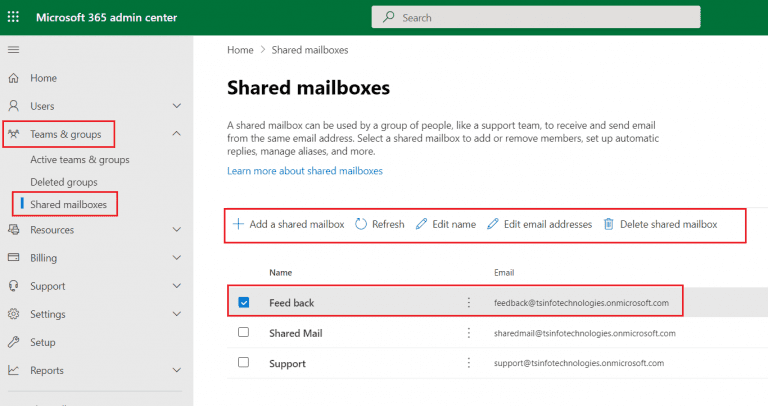Screen dimensions: 768x406
Task: Uncheck the Feed back mailbox checkbox
Action: (243, 302)
